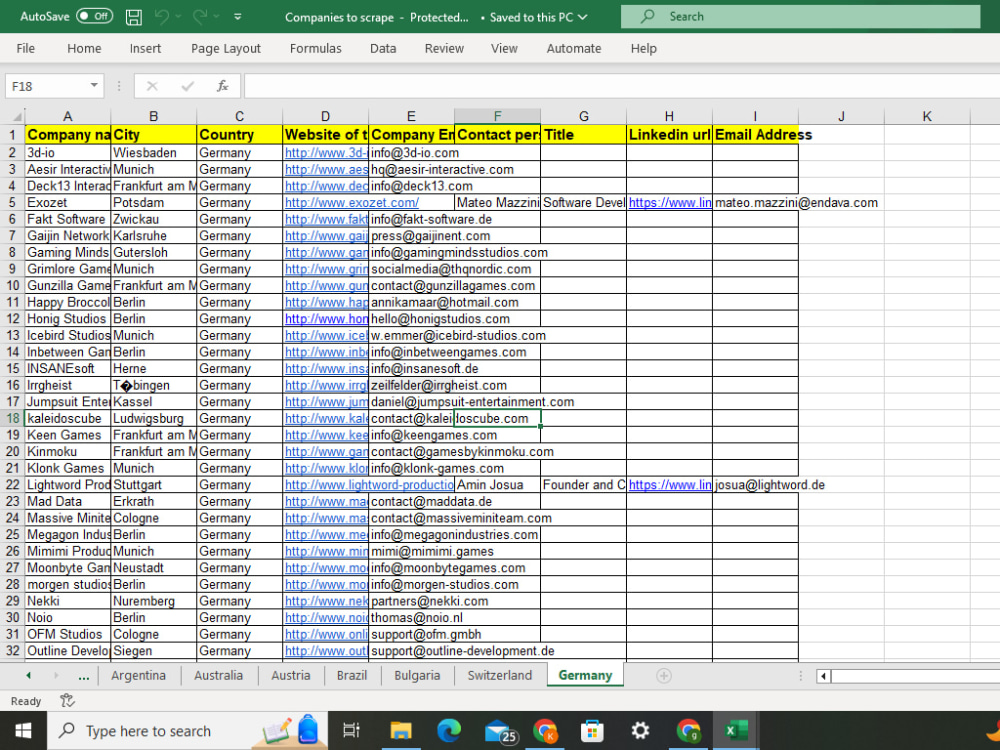Select the Germany sheet tab
This screenshot has height=750, width=1000.
[585, 675]
